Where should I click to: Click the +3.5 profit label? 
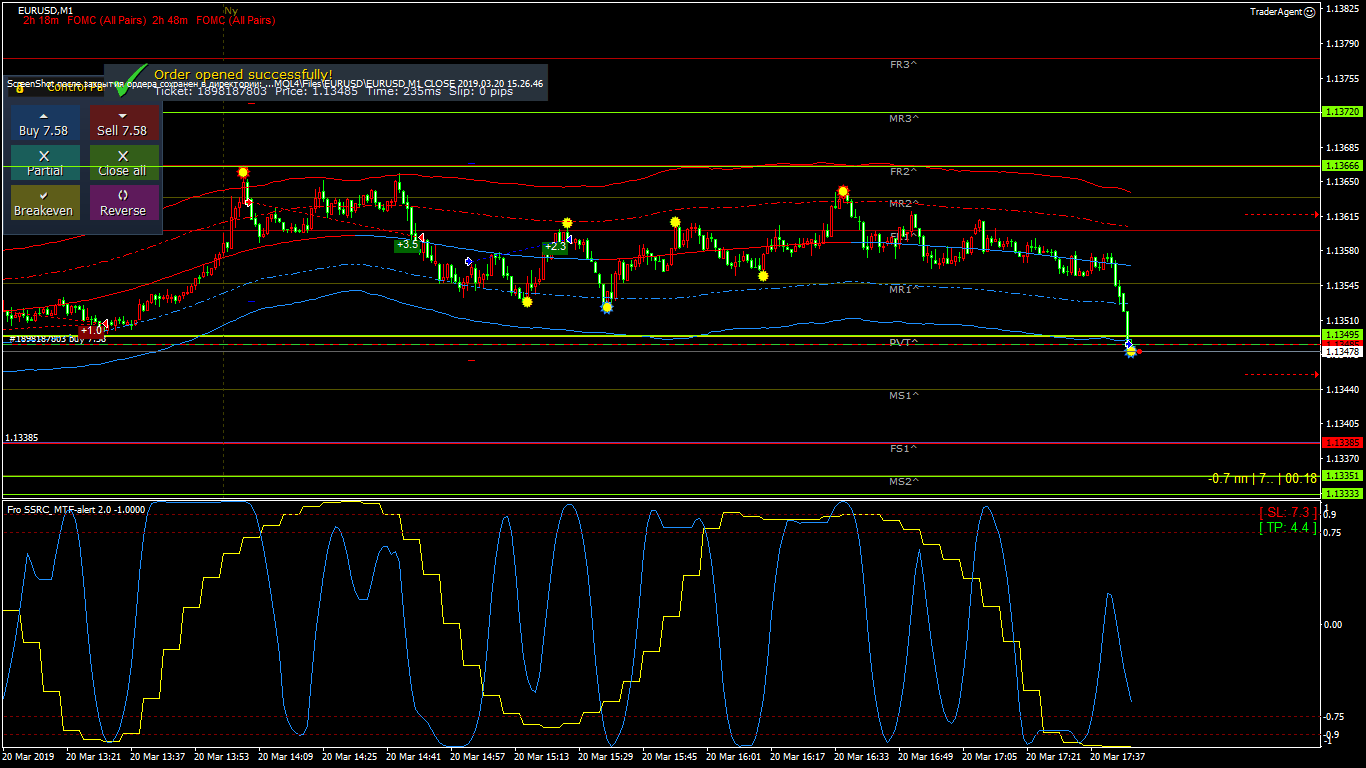coord(407,244)
